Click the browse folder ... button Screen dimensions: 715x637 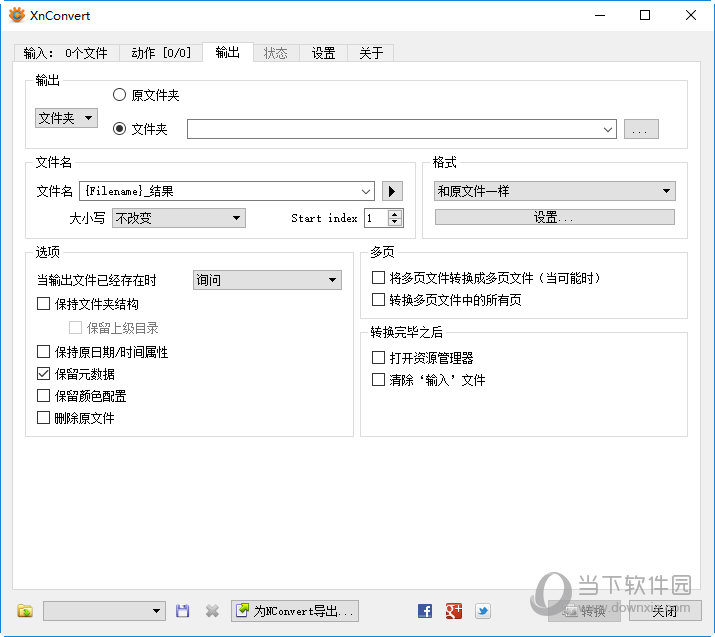(x=641, y=129)
